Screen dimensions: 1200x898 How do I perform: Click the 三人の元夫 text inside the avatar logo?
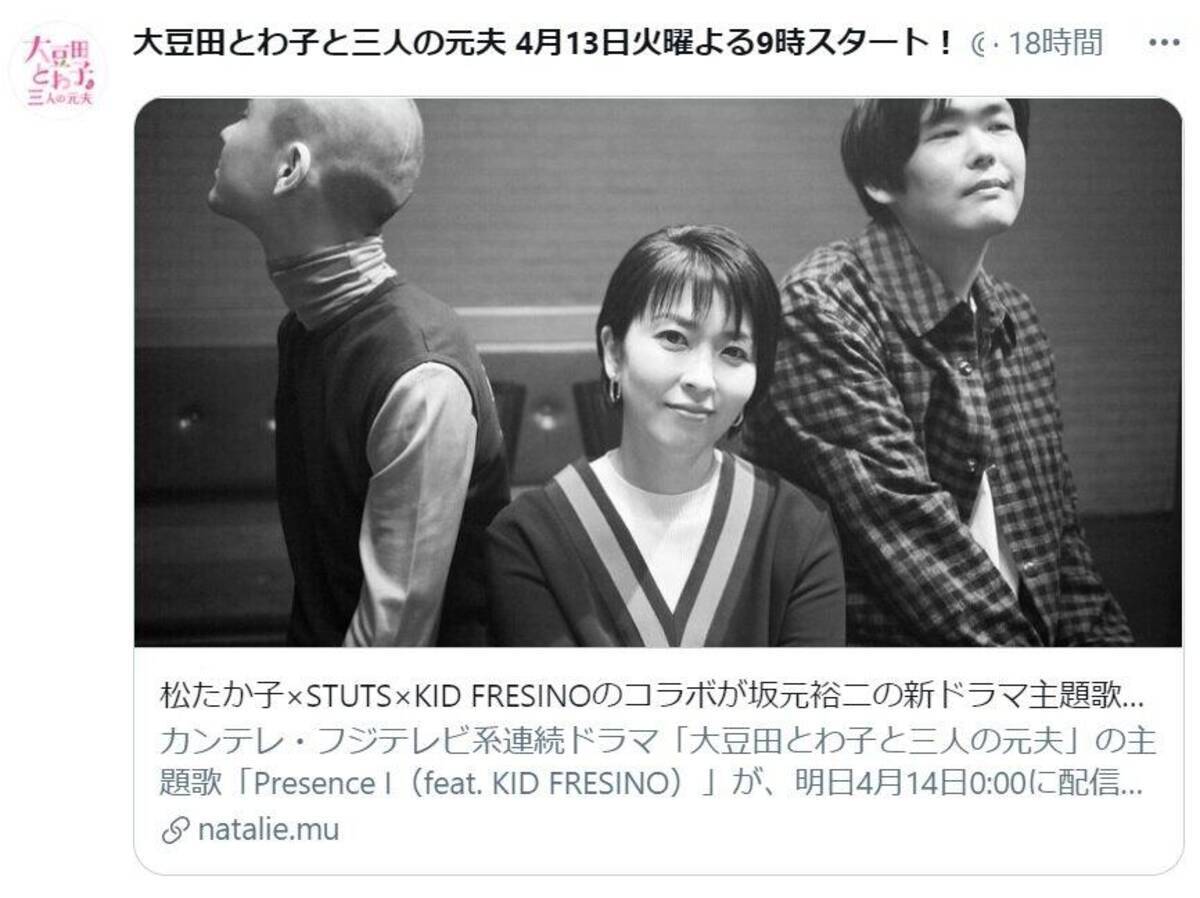pos(63,98)
